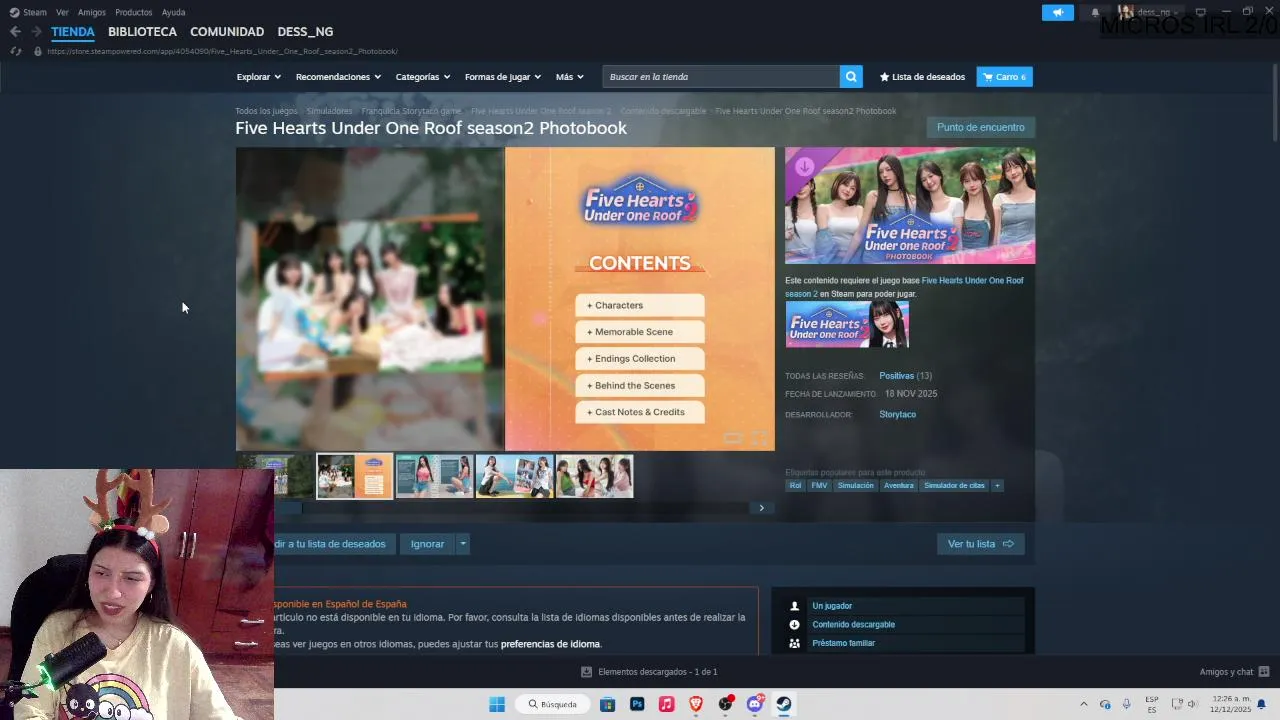The image size is (1280, 720).
Task: Click the blue download badge on the banner
Action: tap(804, 166)
